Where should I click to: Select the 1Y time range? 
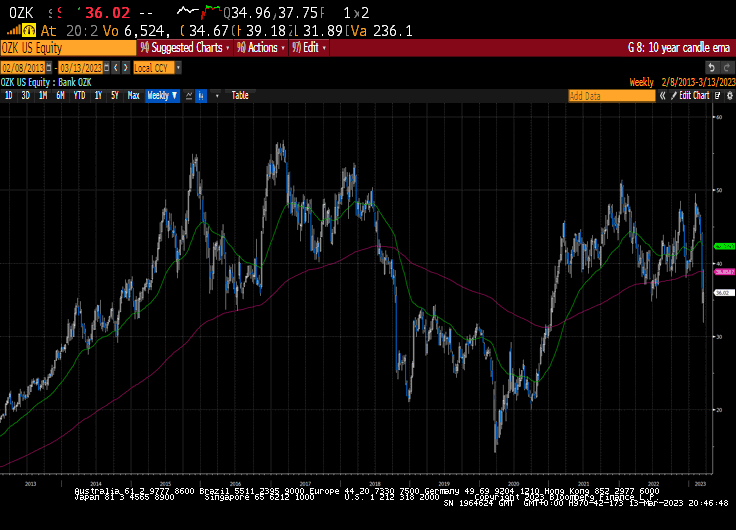(x=98, y=96)
